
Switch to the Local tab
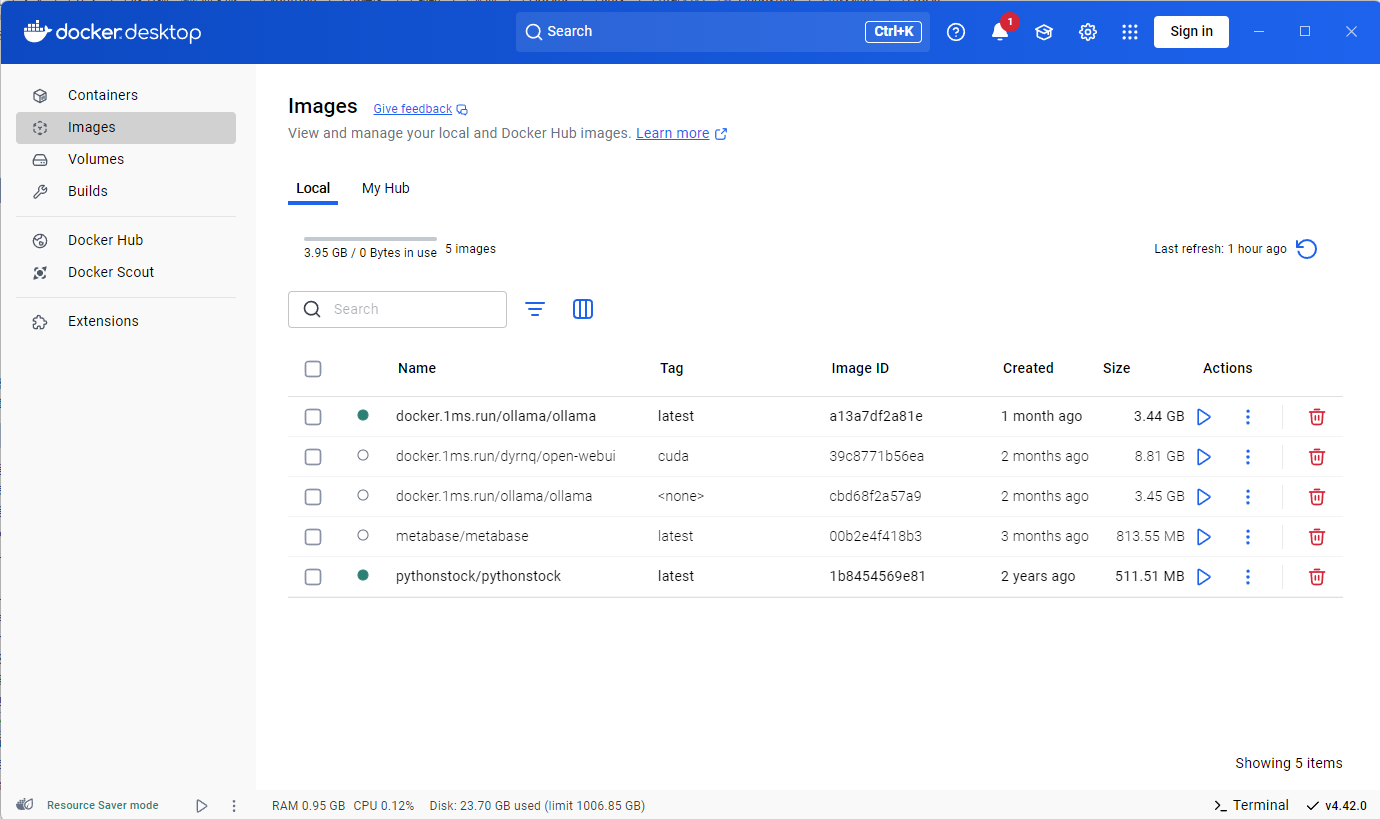tap(313, 188)
